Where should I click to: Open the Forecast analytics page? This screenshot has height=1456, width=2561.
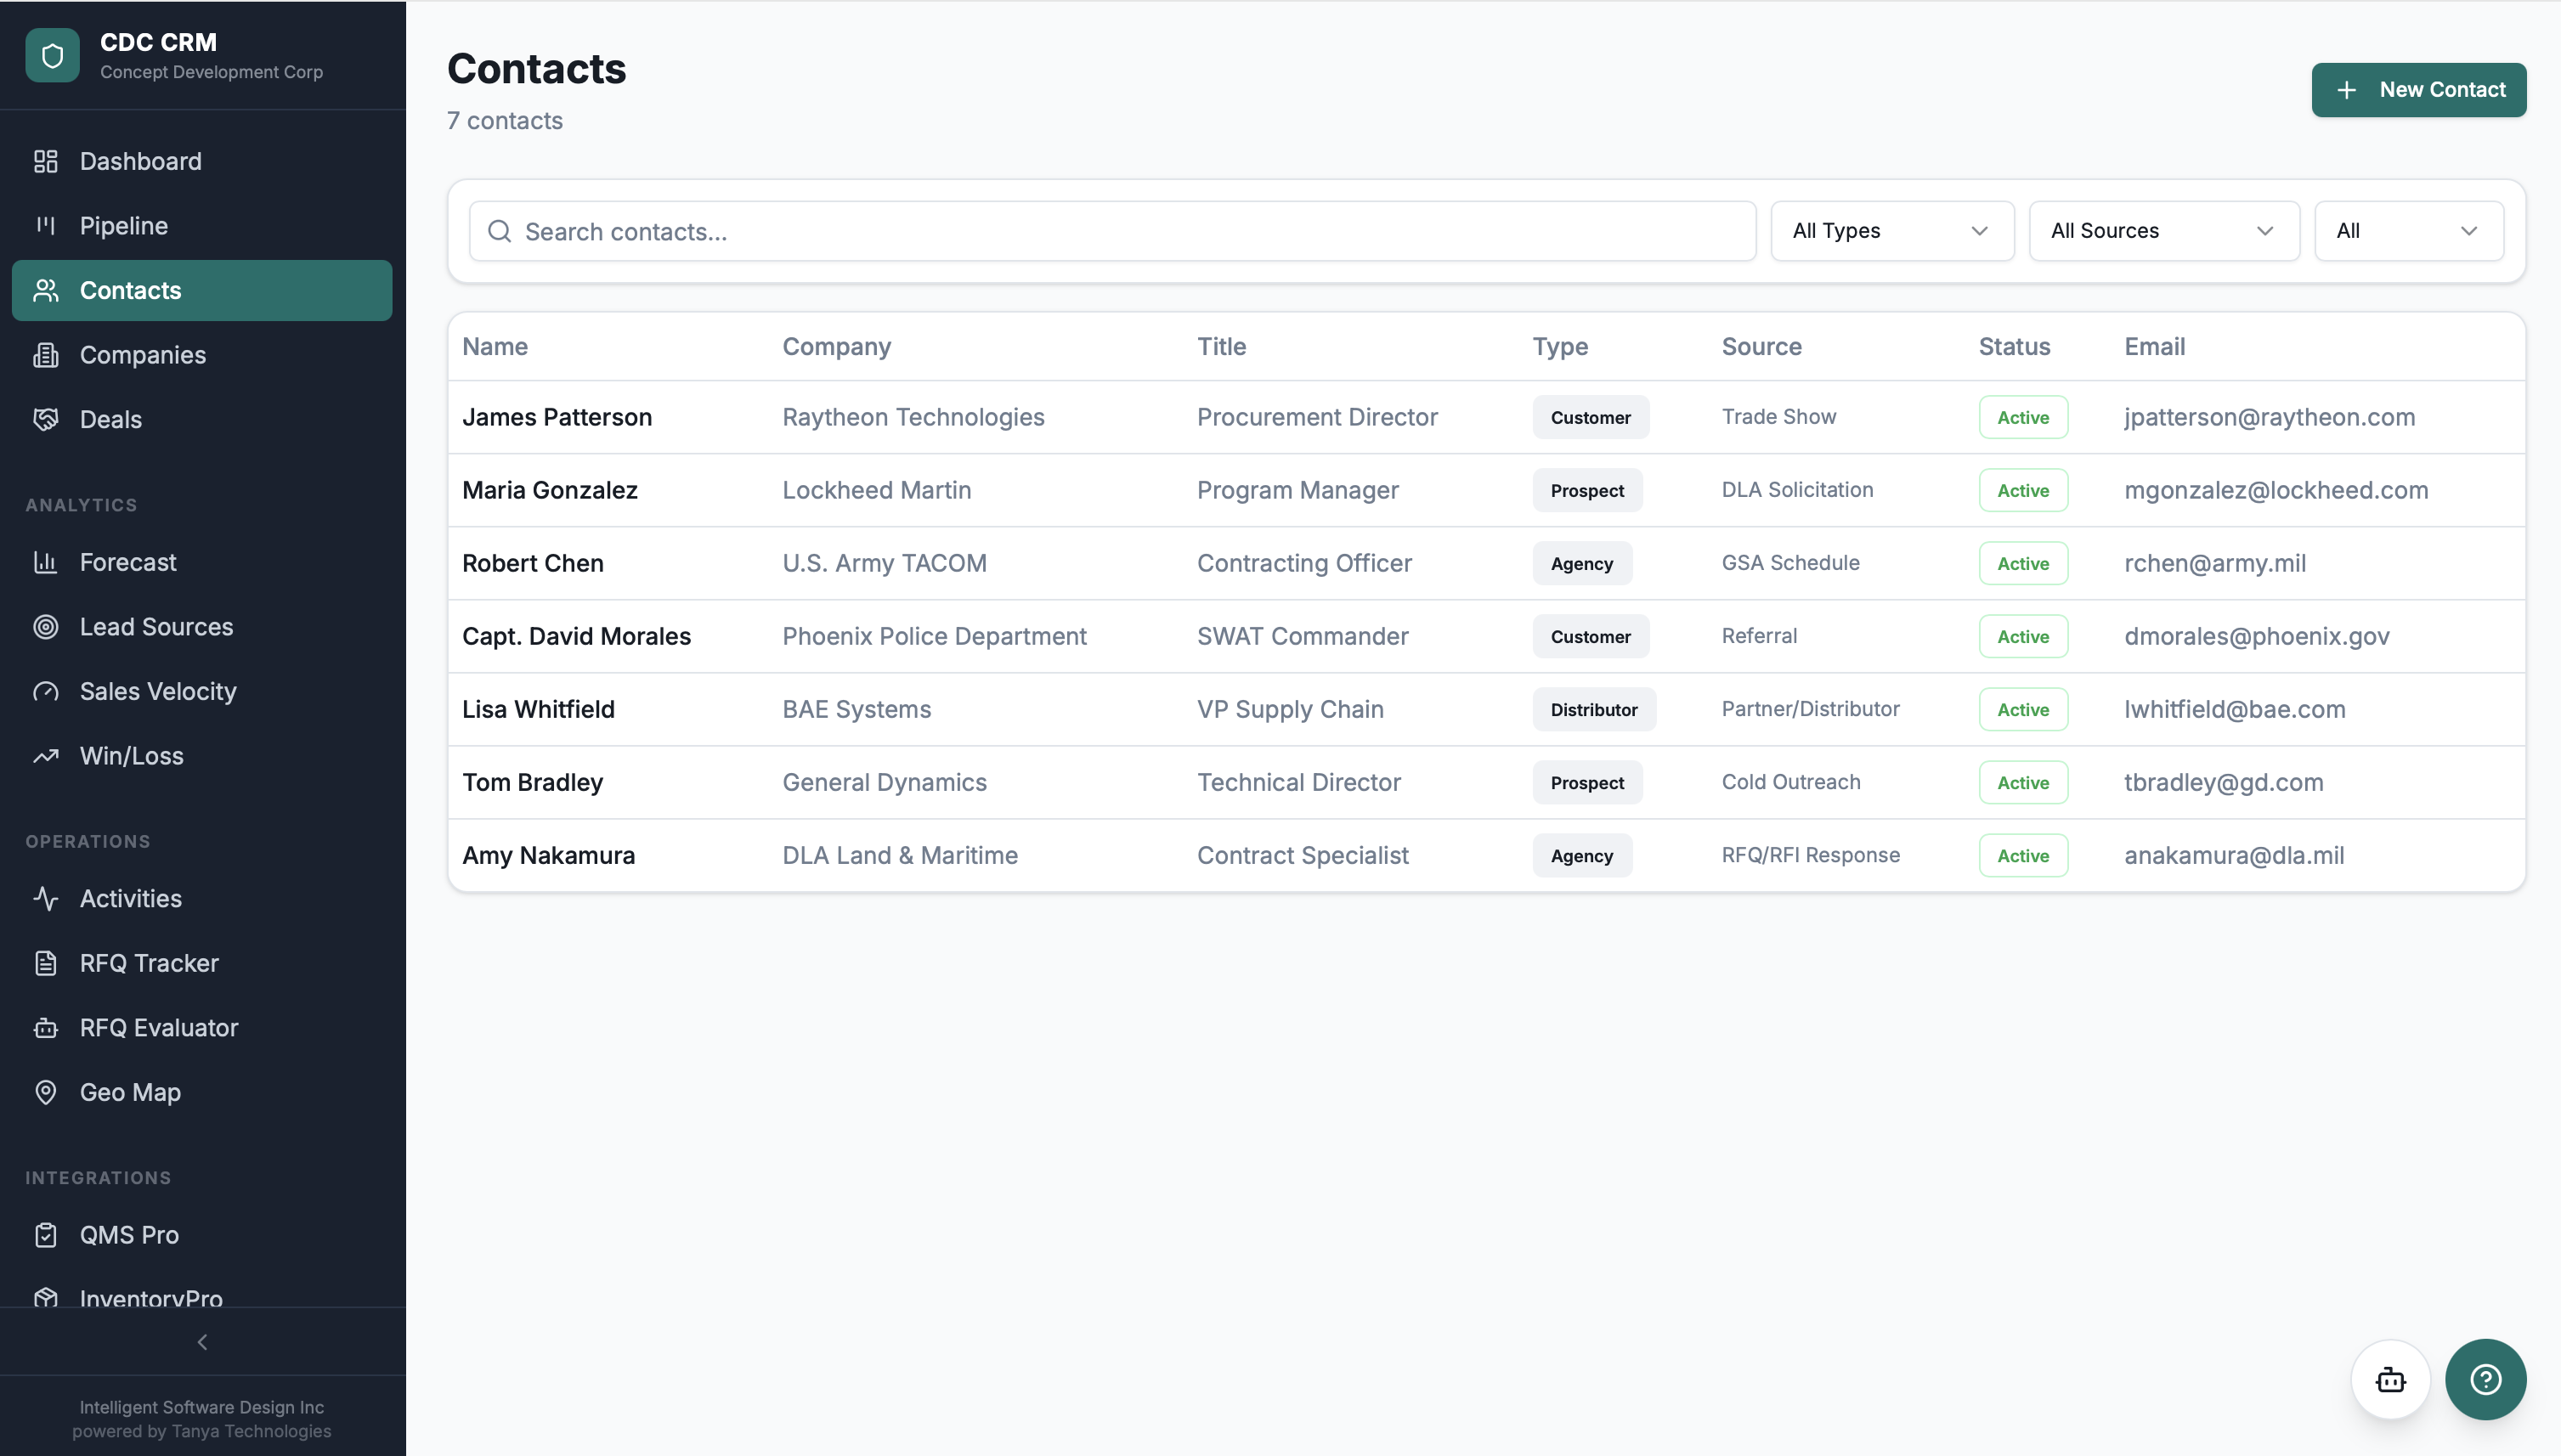202,562
